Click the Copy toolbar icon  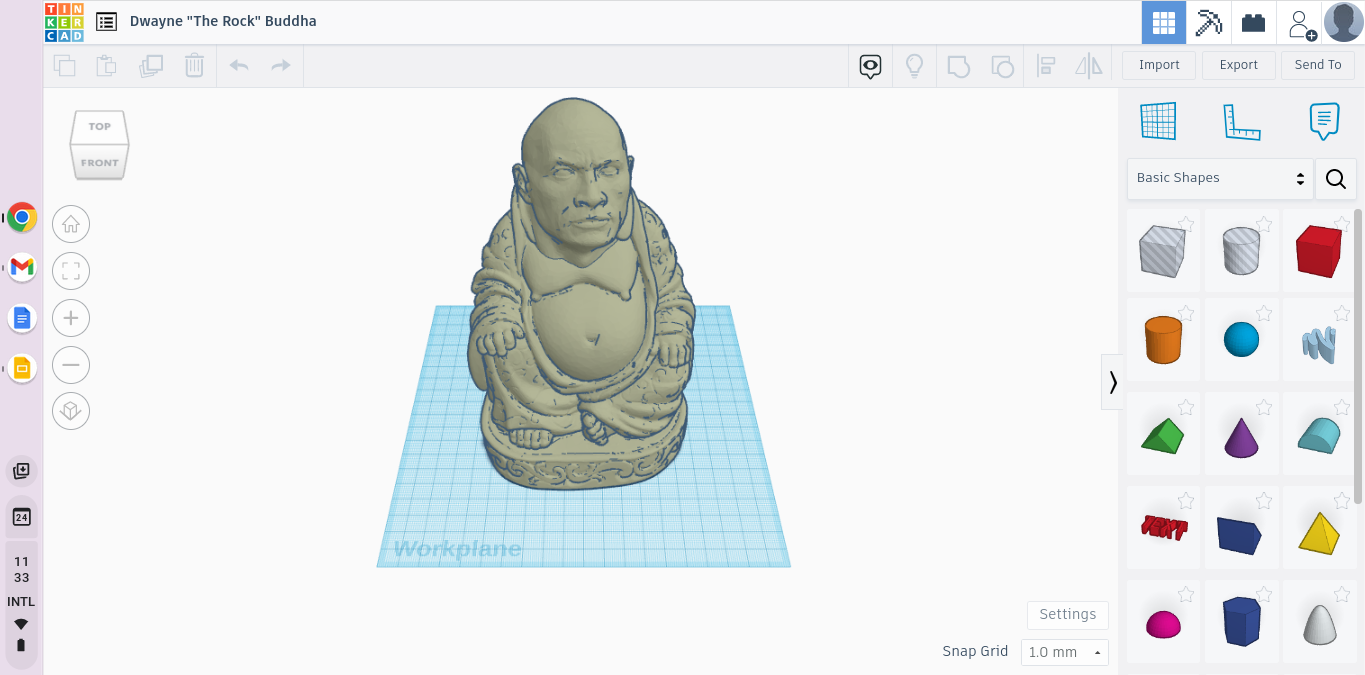65,66
